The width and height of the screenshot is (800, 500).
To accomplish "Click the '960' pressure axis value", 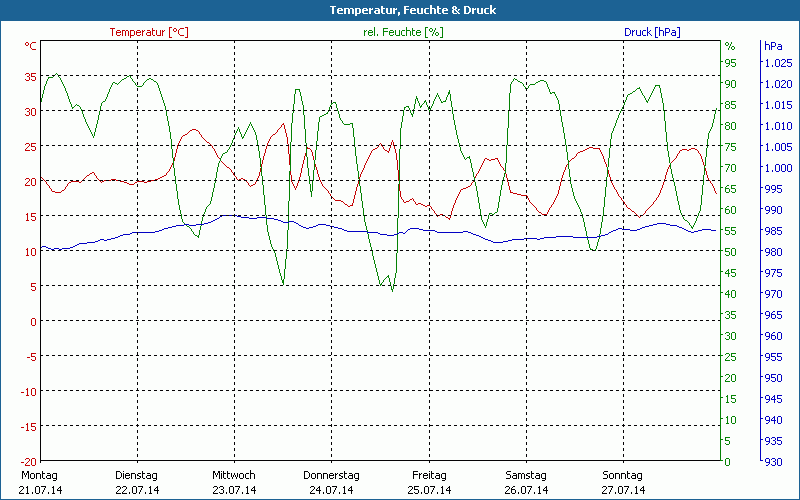I will [x=772, y=336].
